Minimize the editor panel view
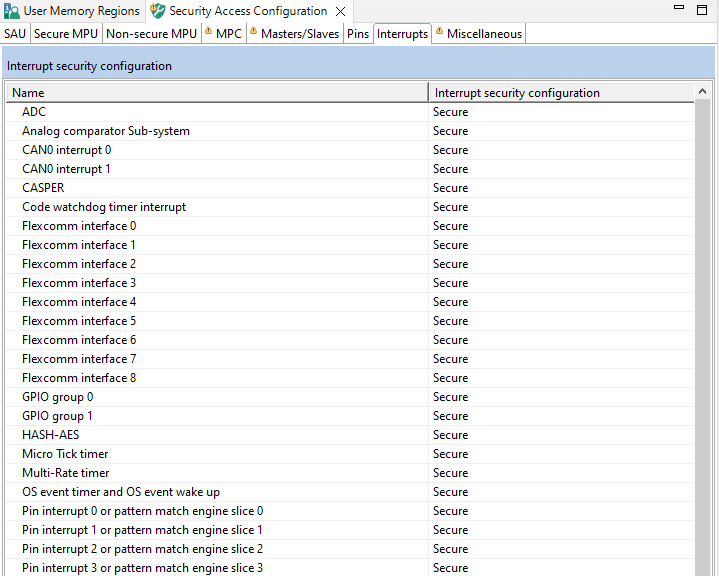The image size is (719, 576). coord(675,10)
